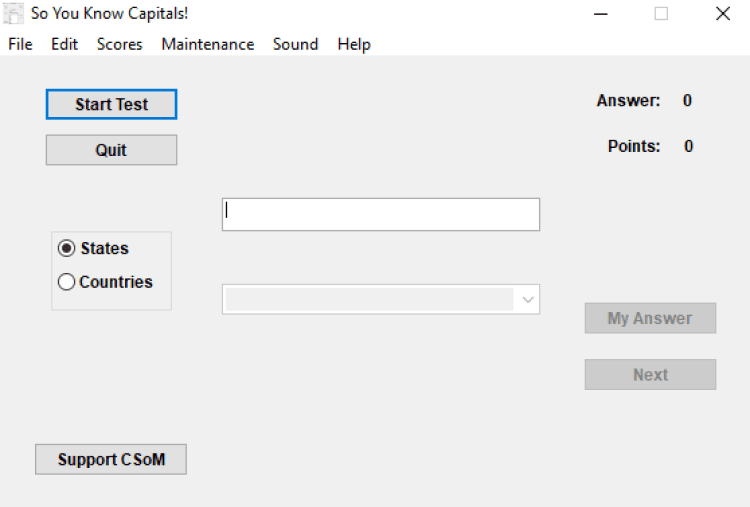Click the disabled capitals combo box field
Image resolution: width=750 pixels, height=507 pixels.
(368, 299)
